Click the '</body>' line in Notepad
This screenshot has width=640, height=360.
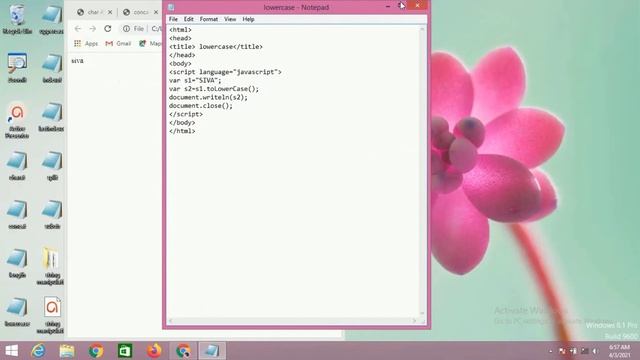[x=182, y=122]
